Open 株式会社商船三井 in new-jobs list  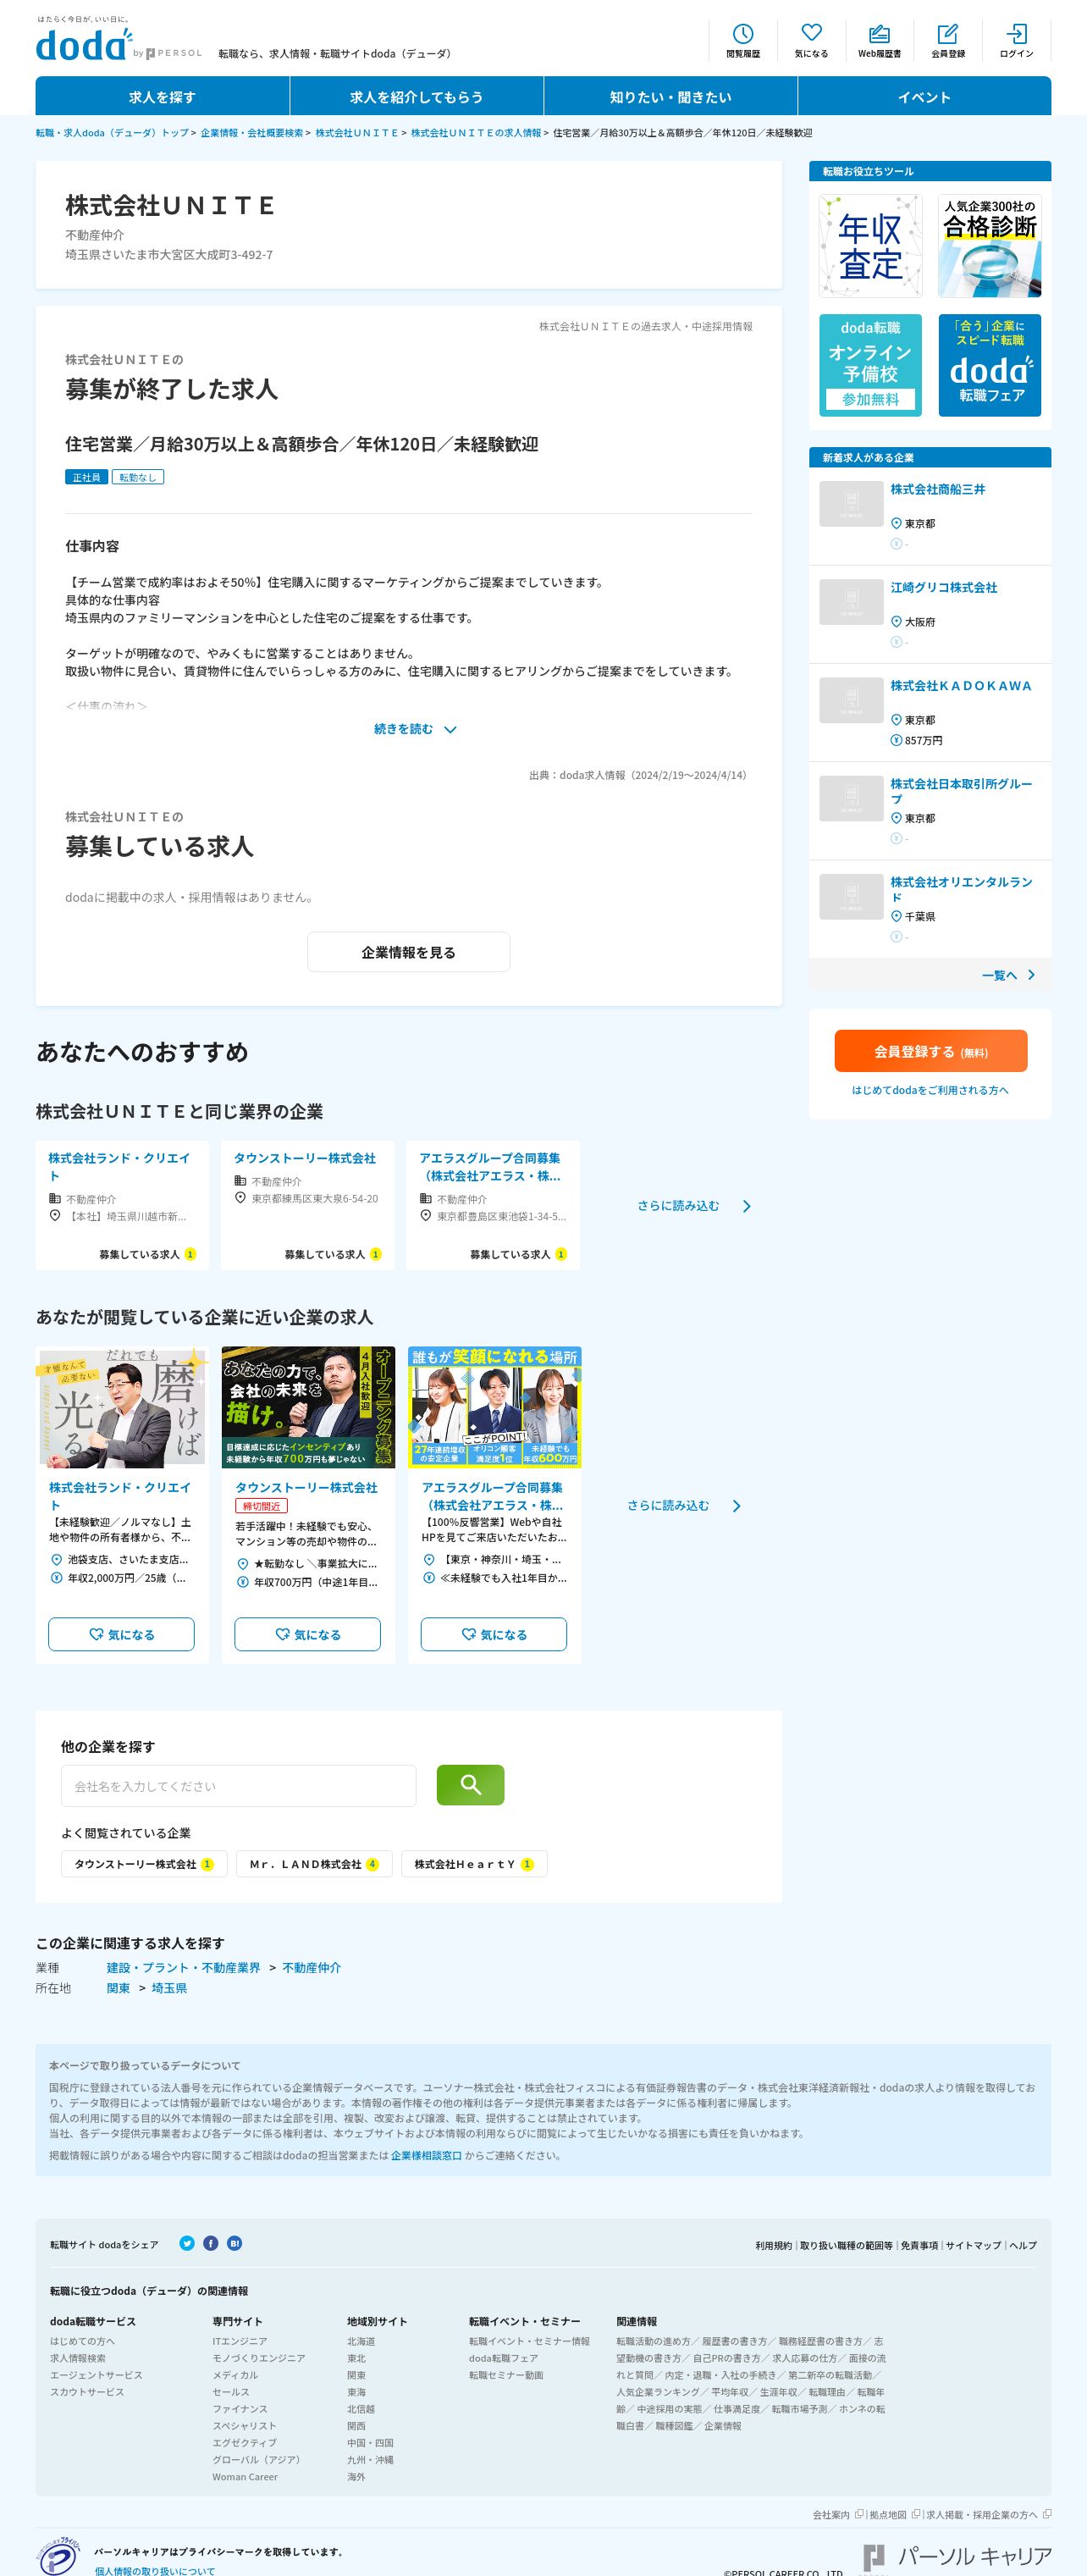pos(938,489)
